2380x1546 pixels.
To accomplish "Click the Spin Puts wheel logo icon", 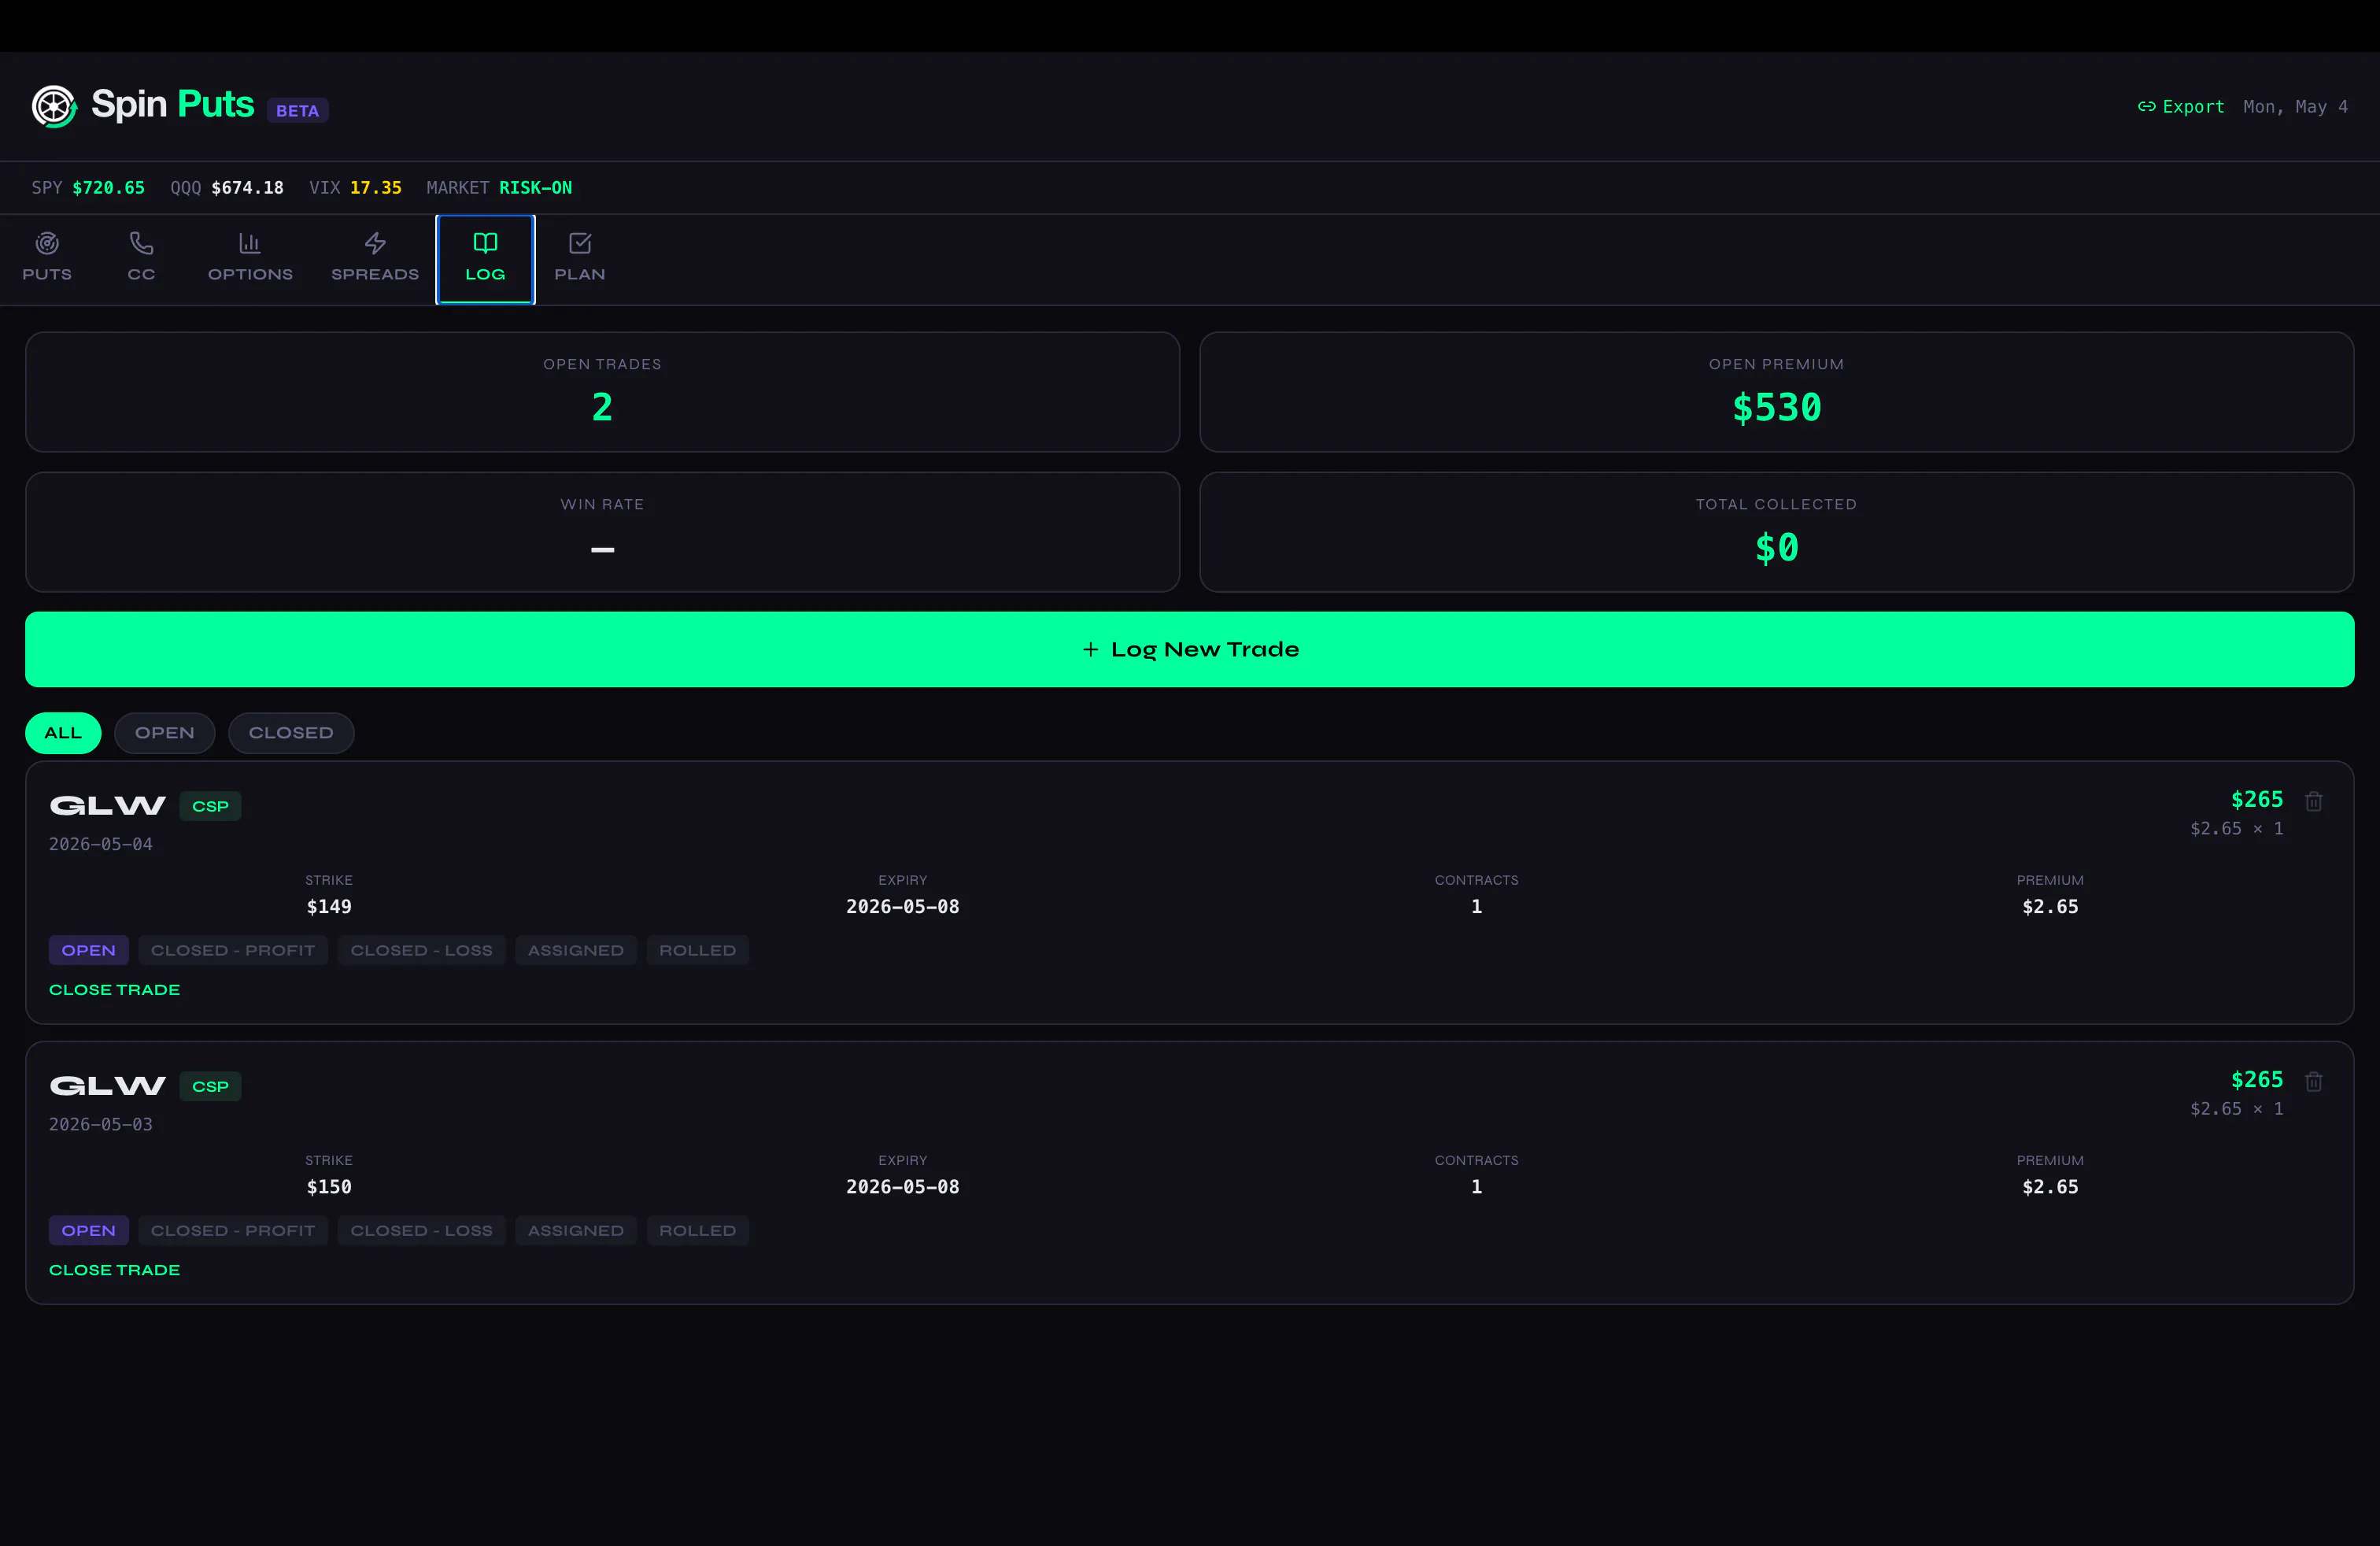I will 54,106.
